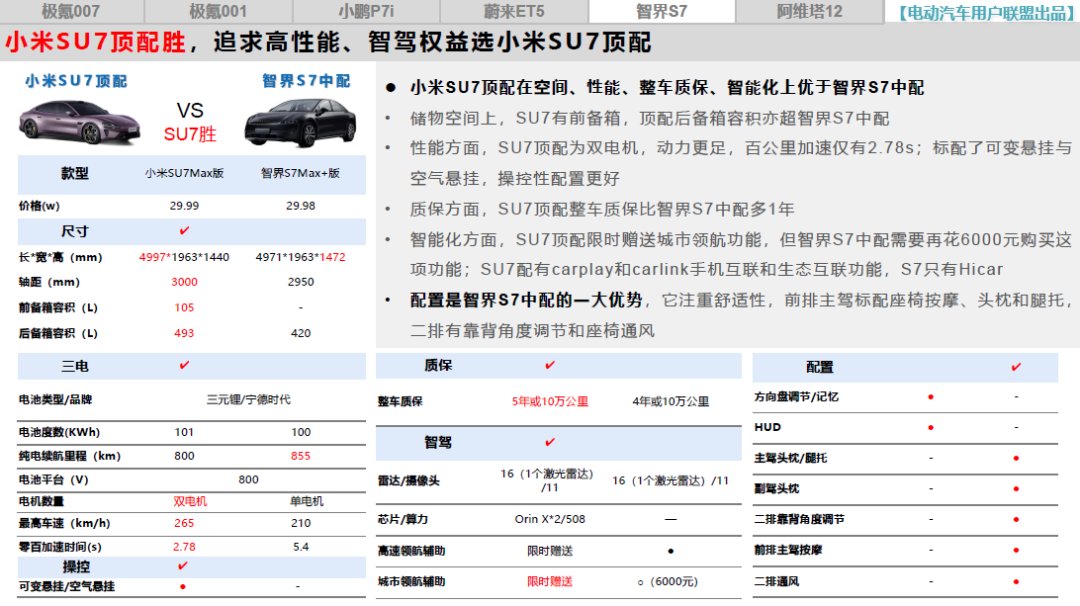Open the 极氪001 tab

(218, 11)
